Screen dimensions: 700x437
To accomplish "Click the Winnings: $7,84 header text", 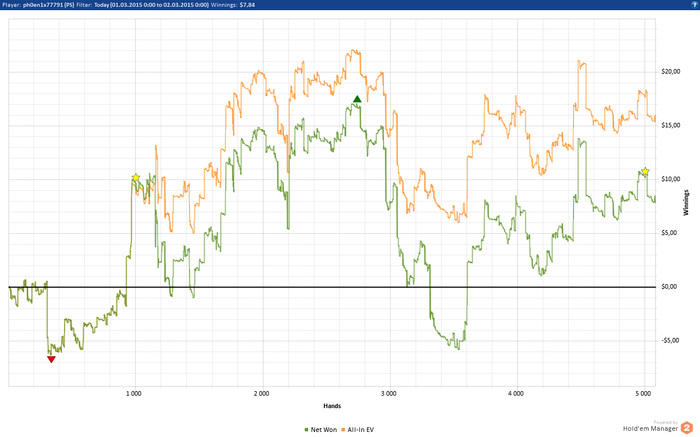I will (x=233, y=5).
